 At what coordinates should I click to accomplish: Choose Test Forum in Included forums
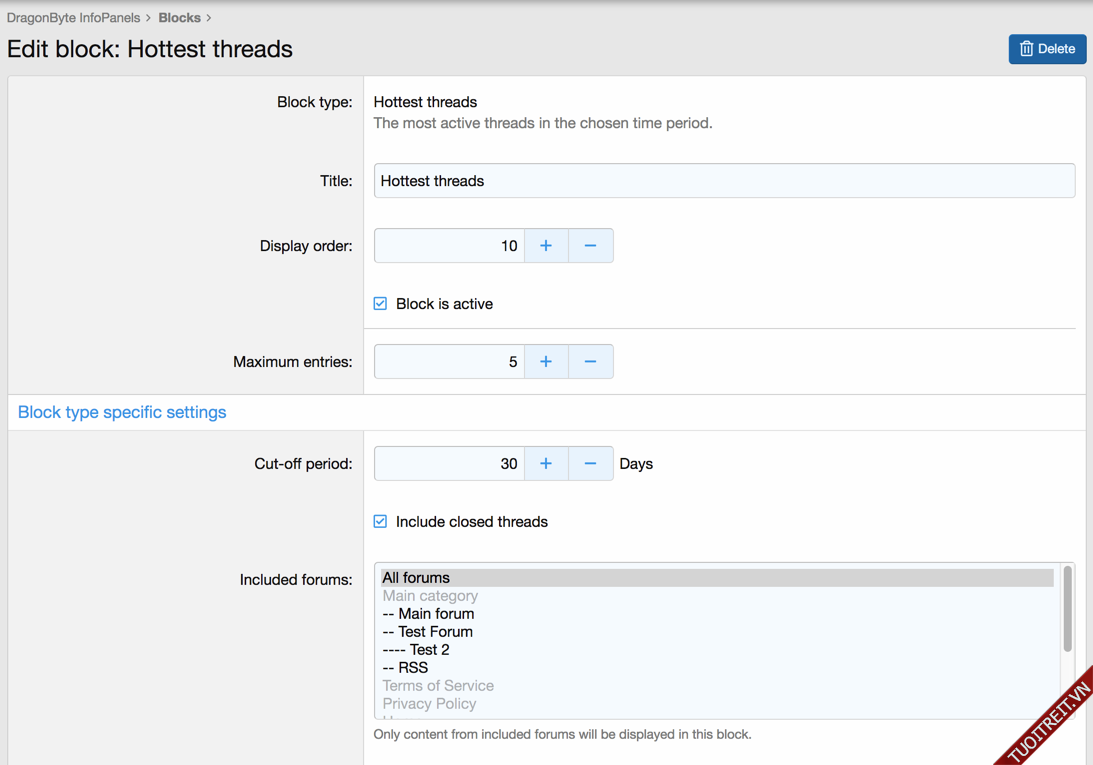[427, 632]
